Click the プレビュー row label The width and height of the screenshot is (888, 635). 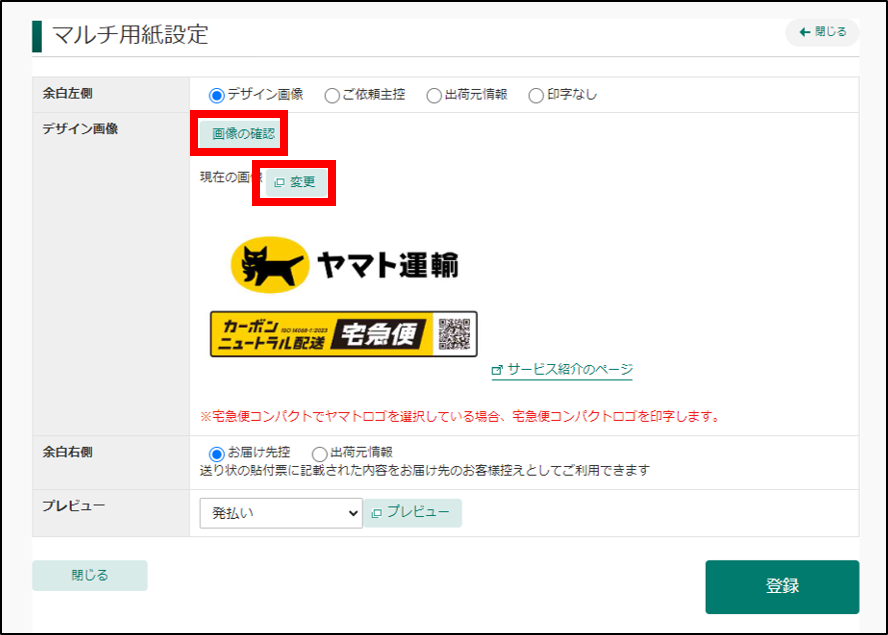(74, 505)
